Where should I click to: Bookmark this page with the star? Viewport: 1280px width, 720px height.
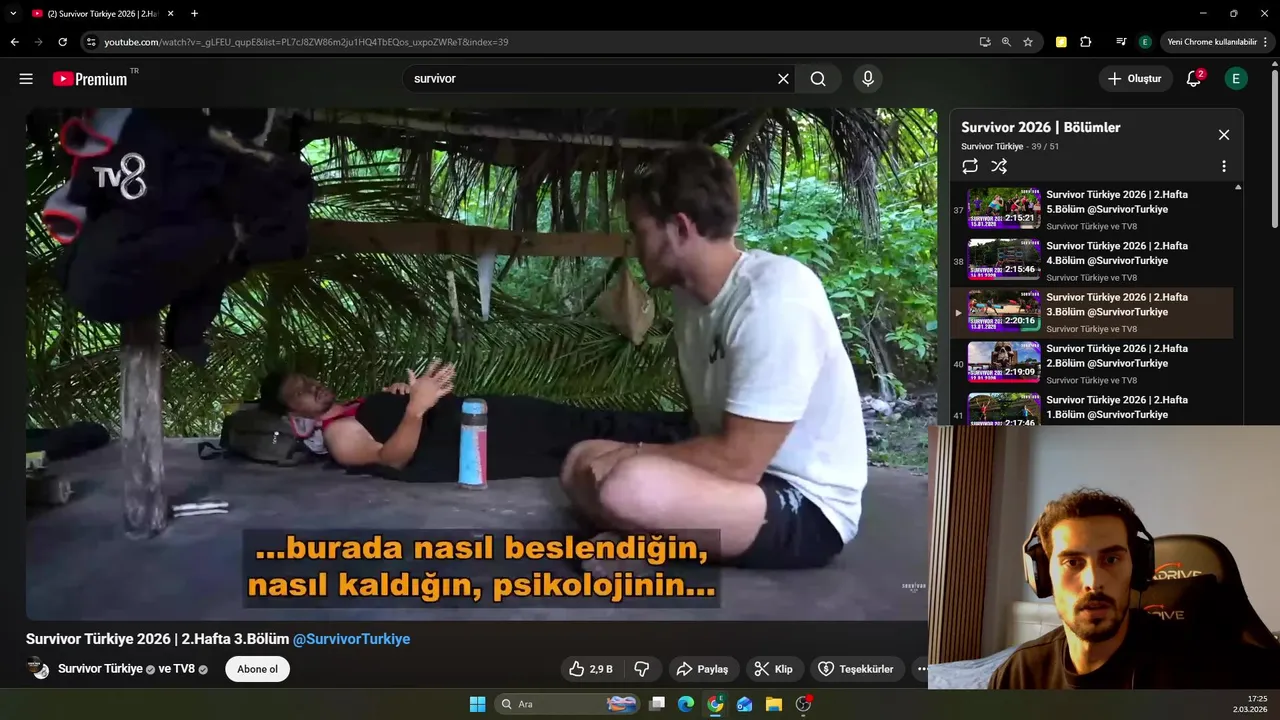1028,42
